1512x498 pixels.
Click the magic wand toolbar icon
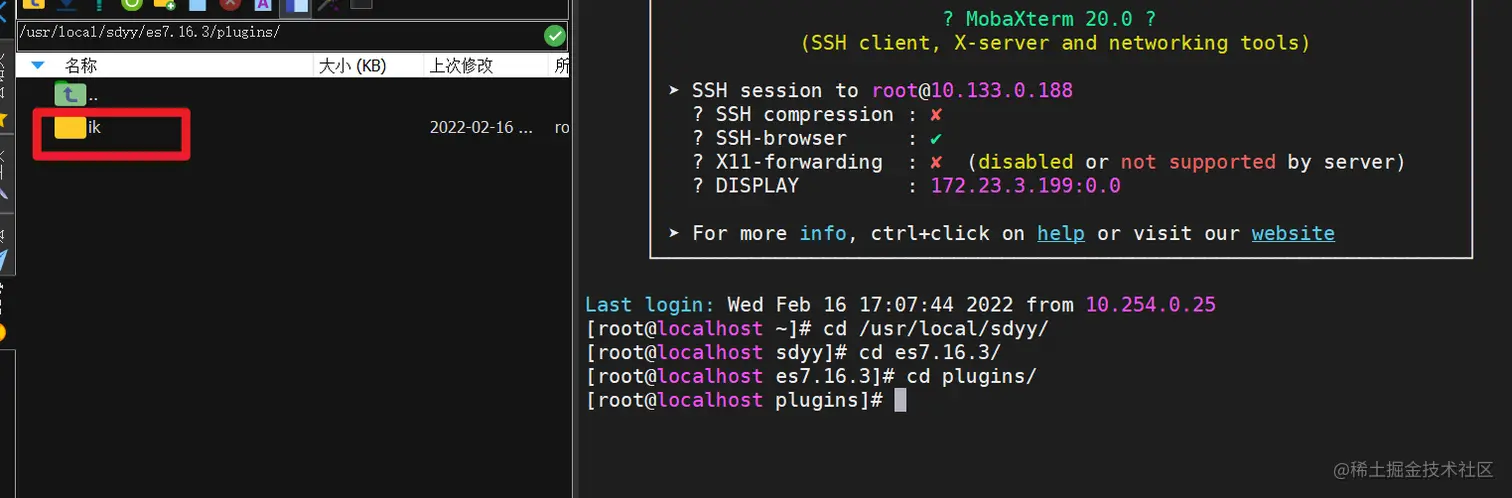click(327, 4)
